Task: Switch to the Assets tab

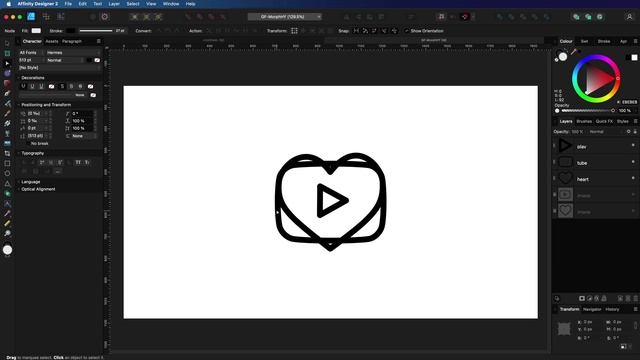Action: click(52, 41)
